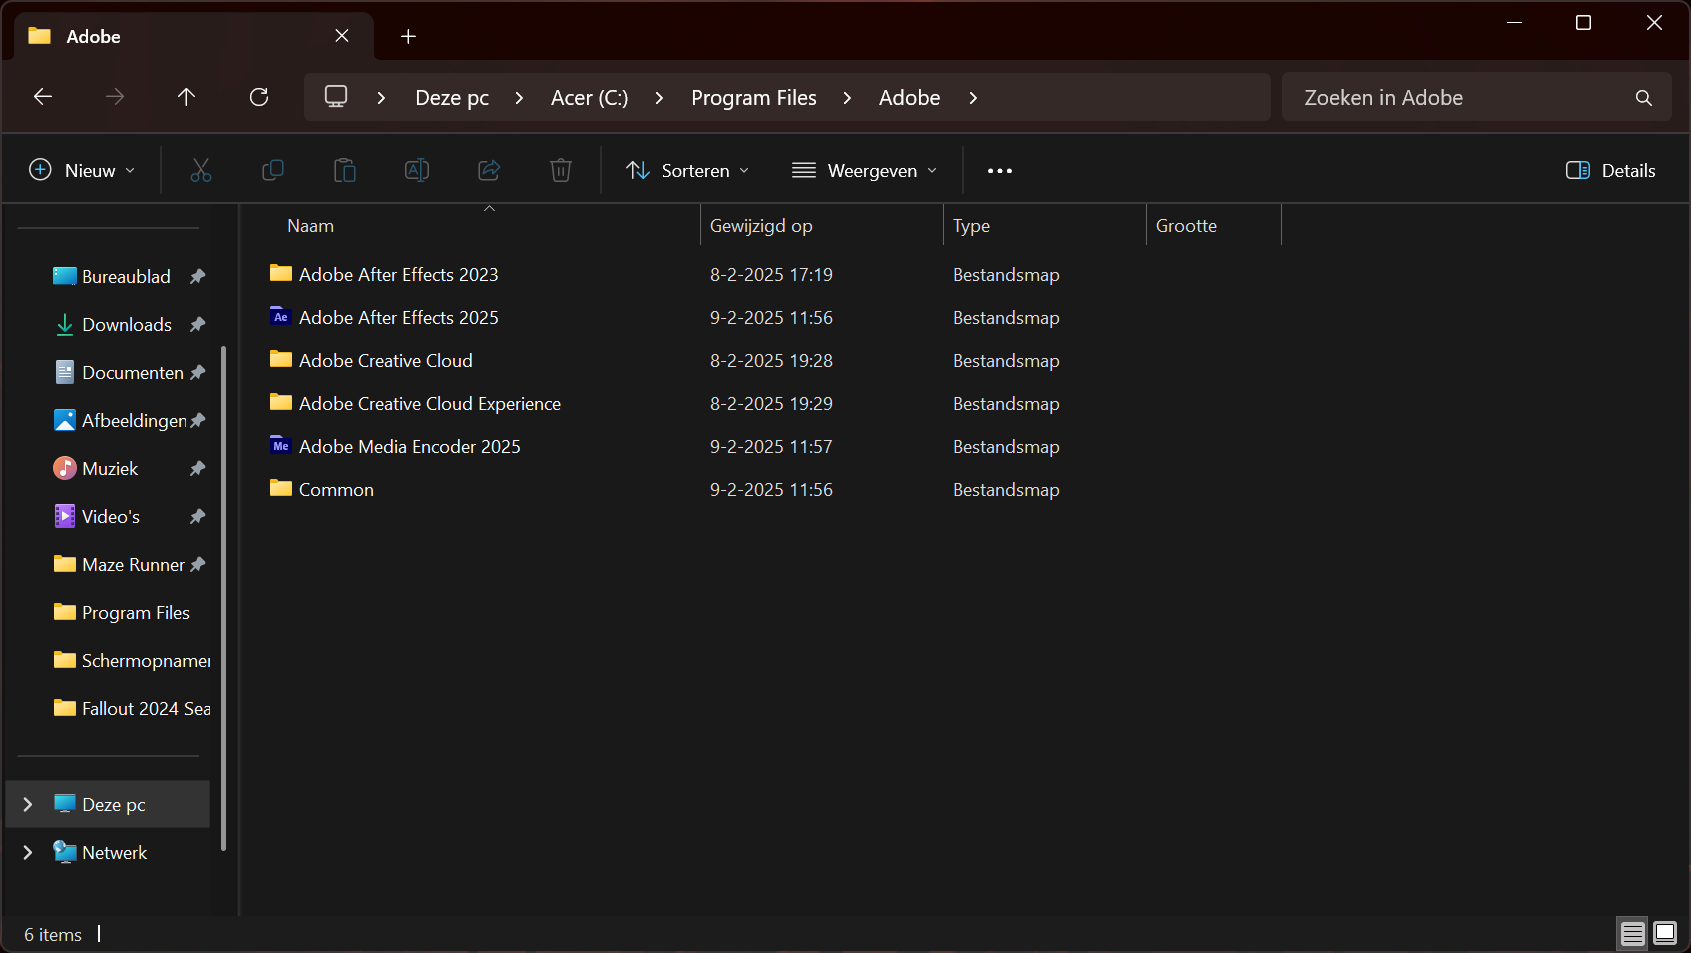Select Adobe Creative Cloud Experience name
This screenshot has height=953, width=1691.
click(x=430, y=403)
